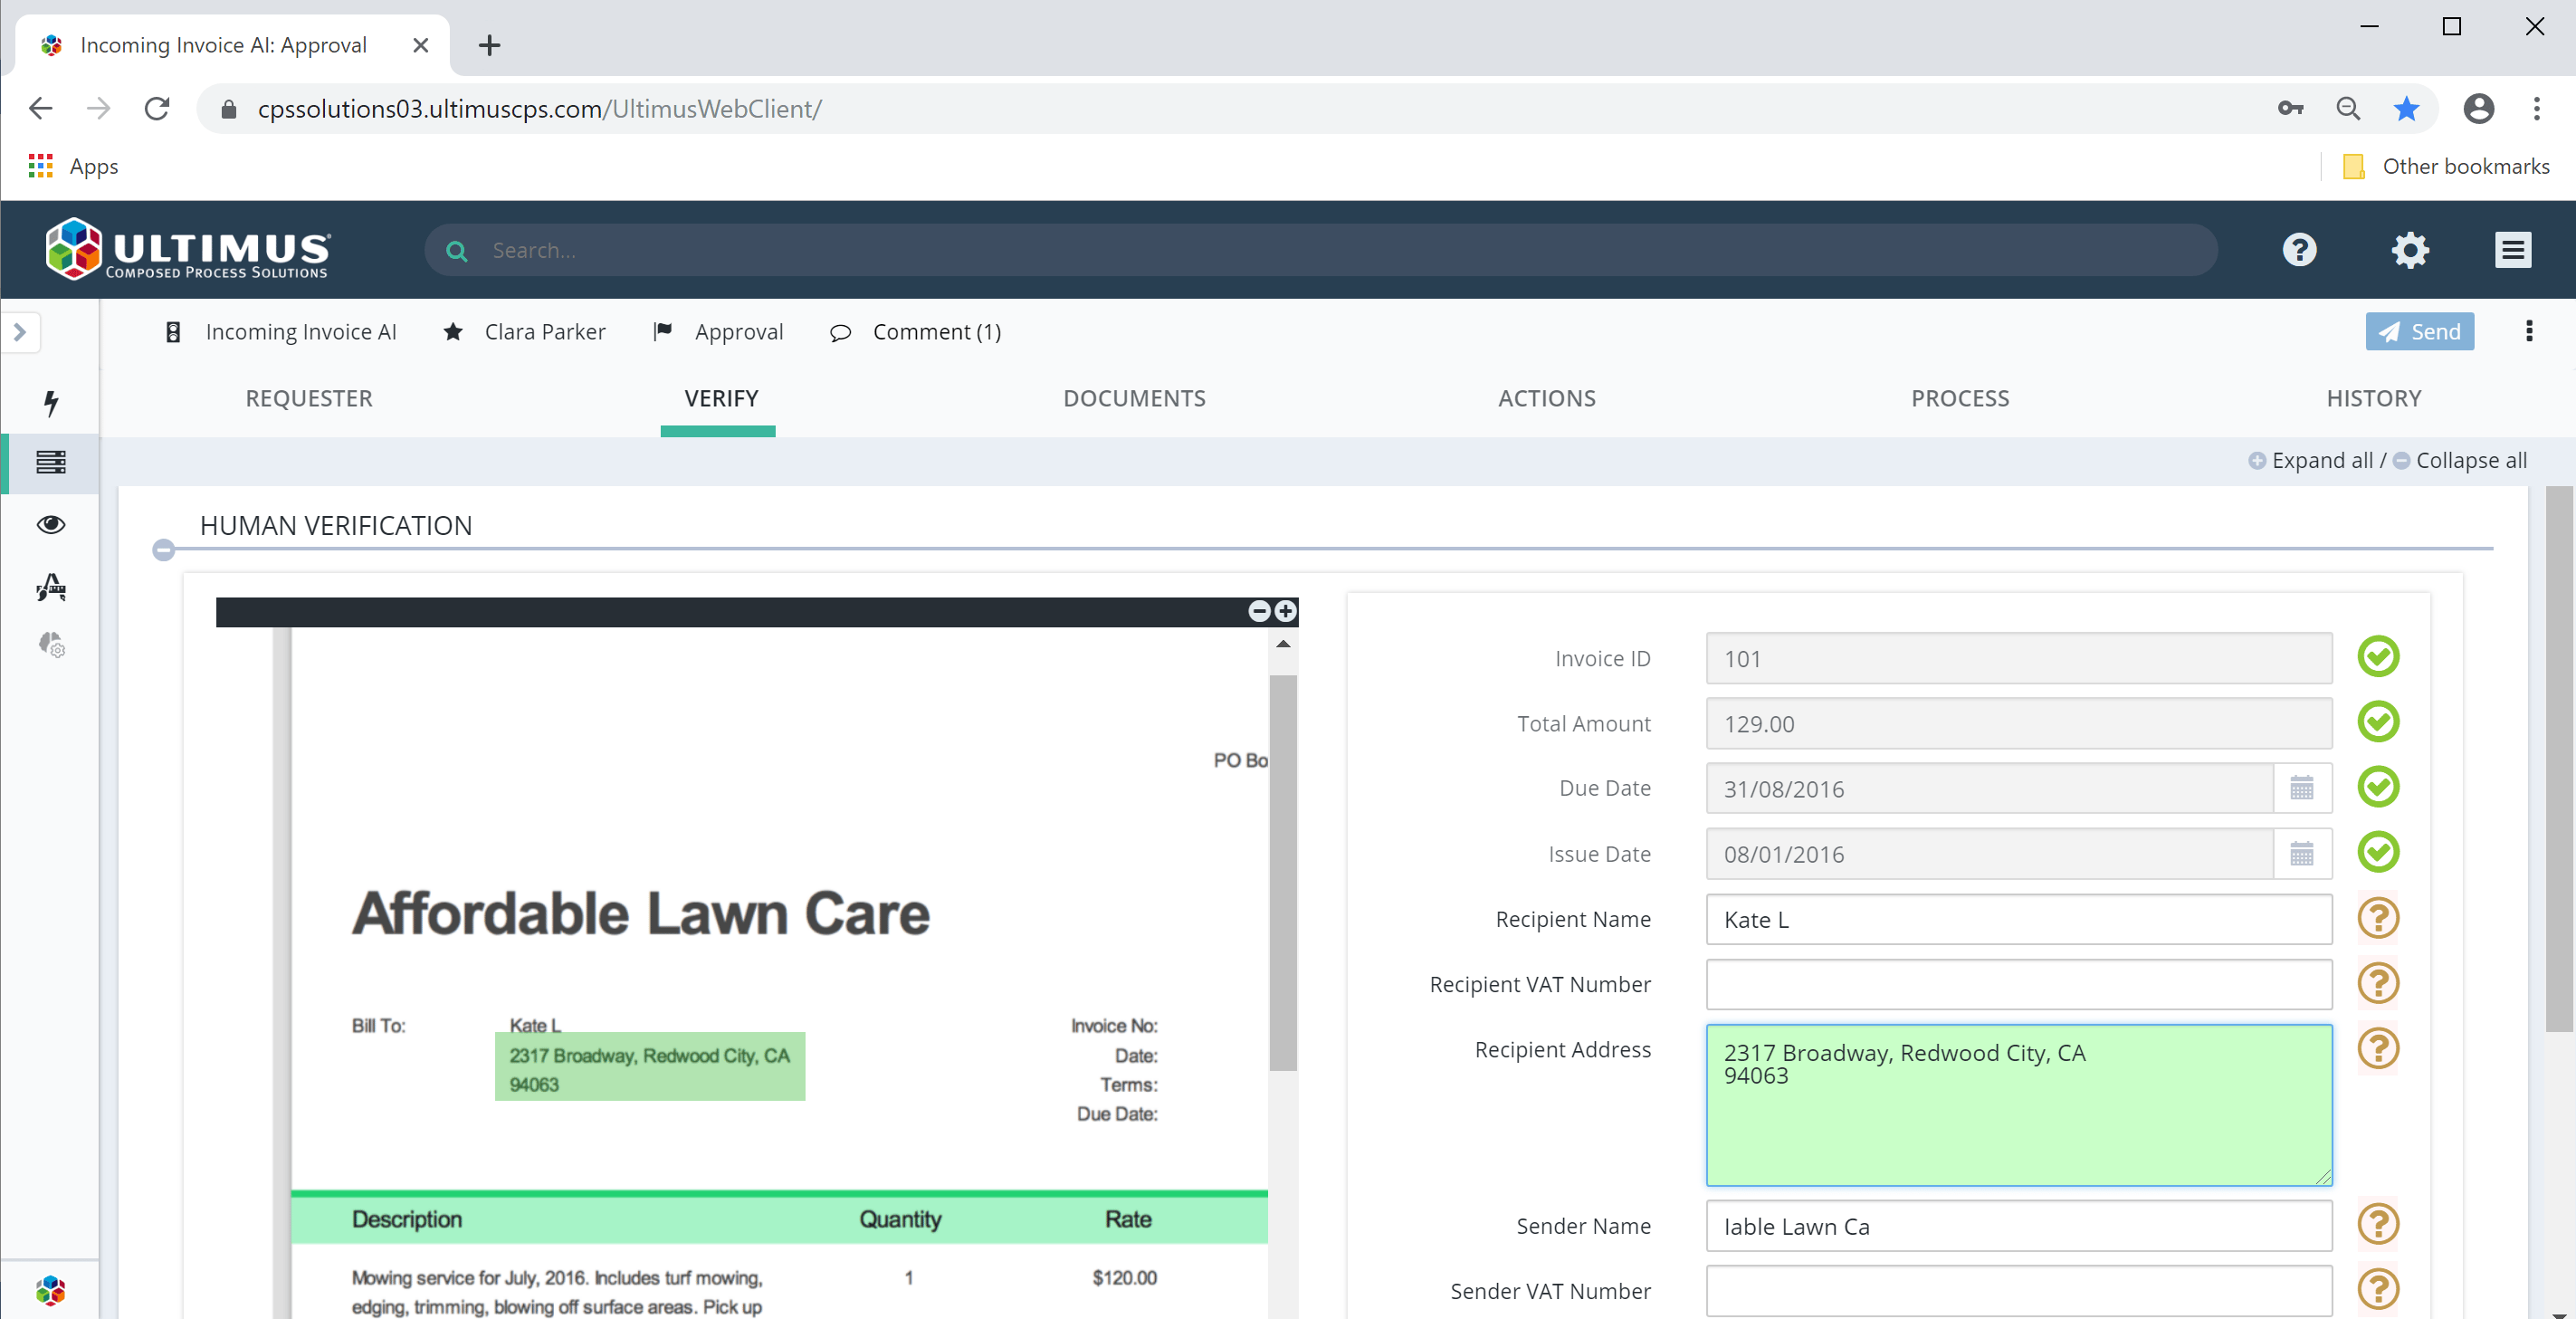Click the question mark beside Recipient Name
The width and height of the screenshot is (2576, 1319).
tap(2380, 918)
